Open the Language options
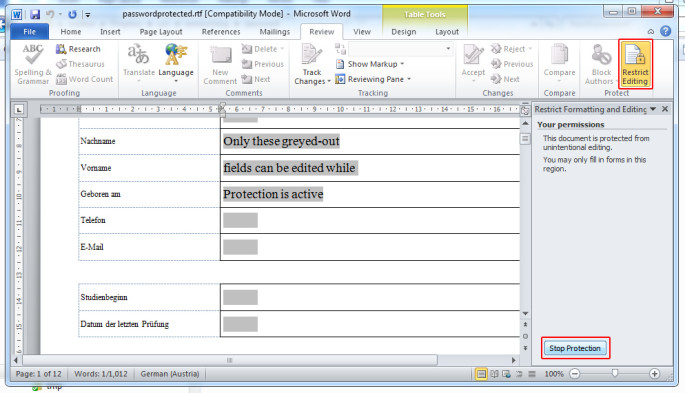This screenshot has width=685, height=393. pos(176,64)
